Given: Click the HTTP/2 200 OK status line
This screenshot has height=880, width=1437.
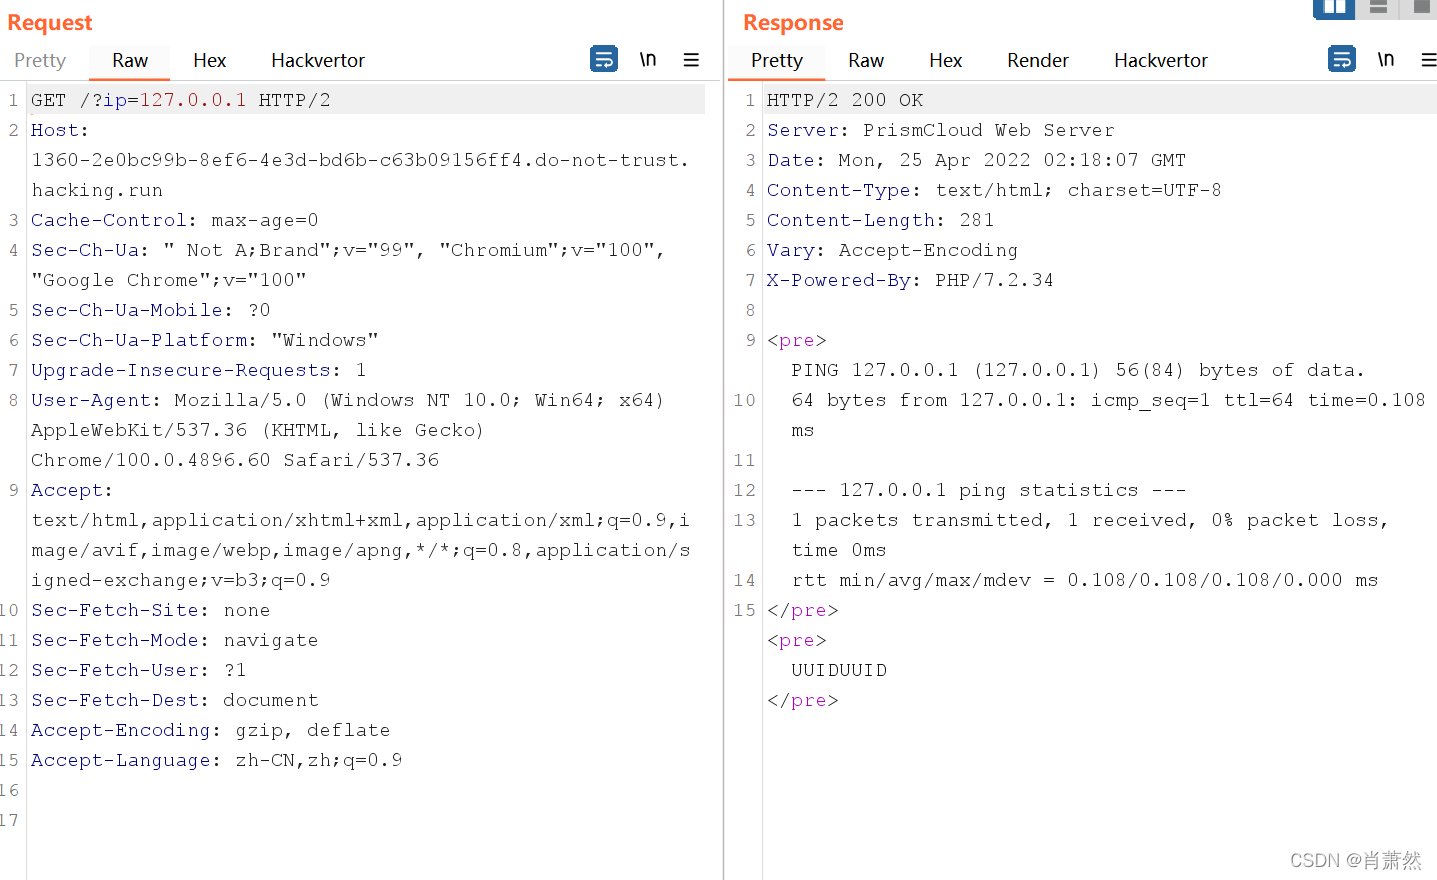Looking at the screenshot, I should coord(845,100).
